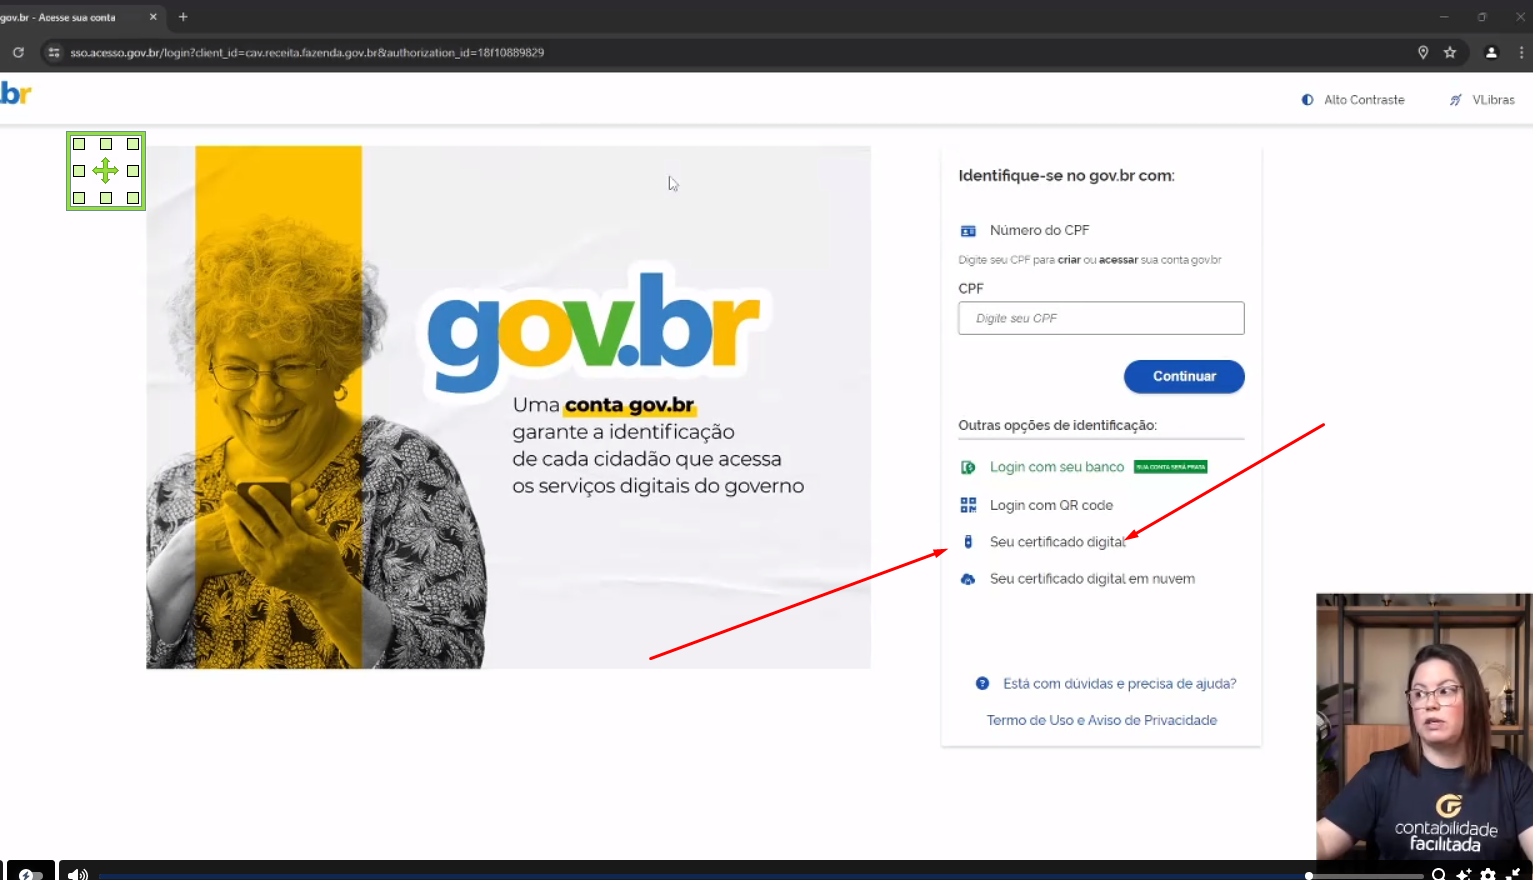Bookmark this page with the star icon

(x=1450, y=52)
